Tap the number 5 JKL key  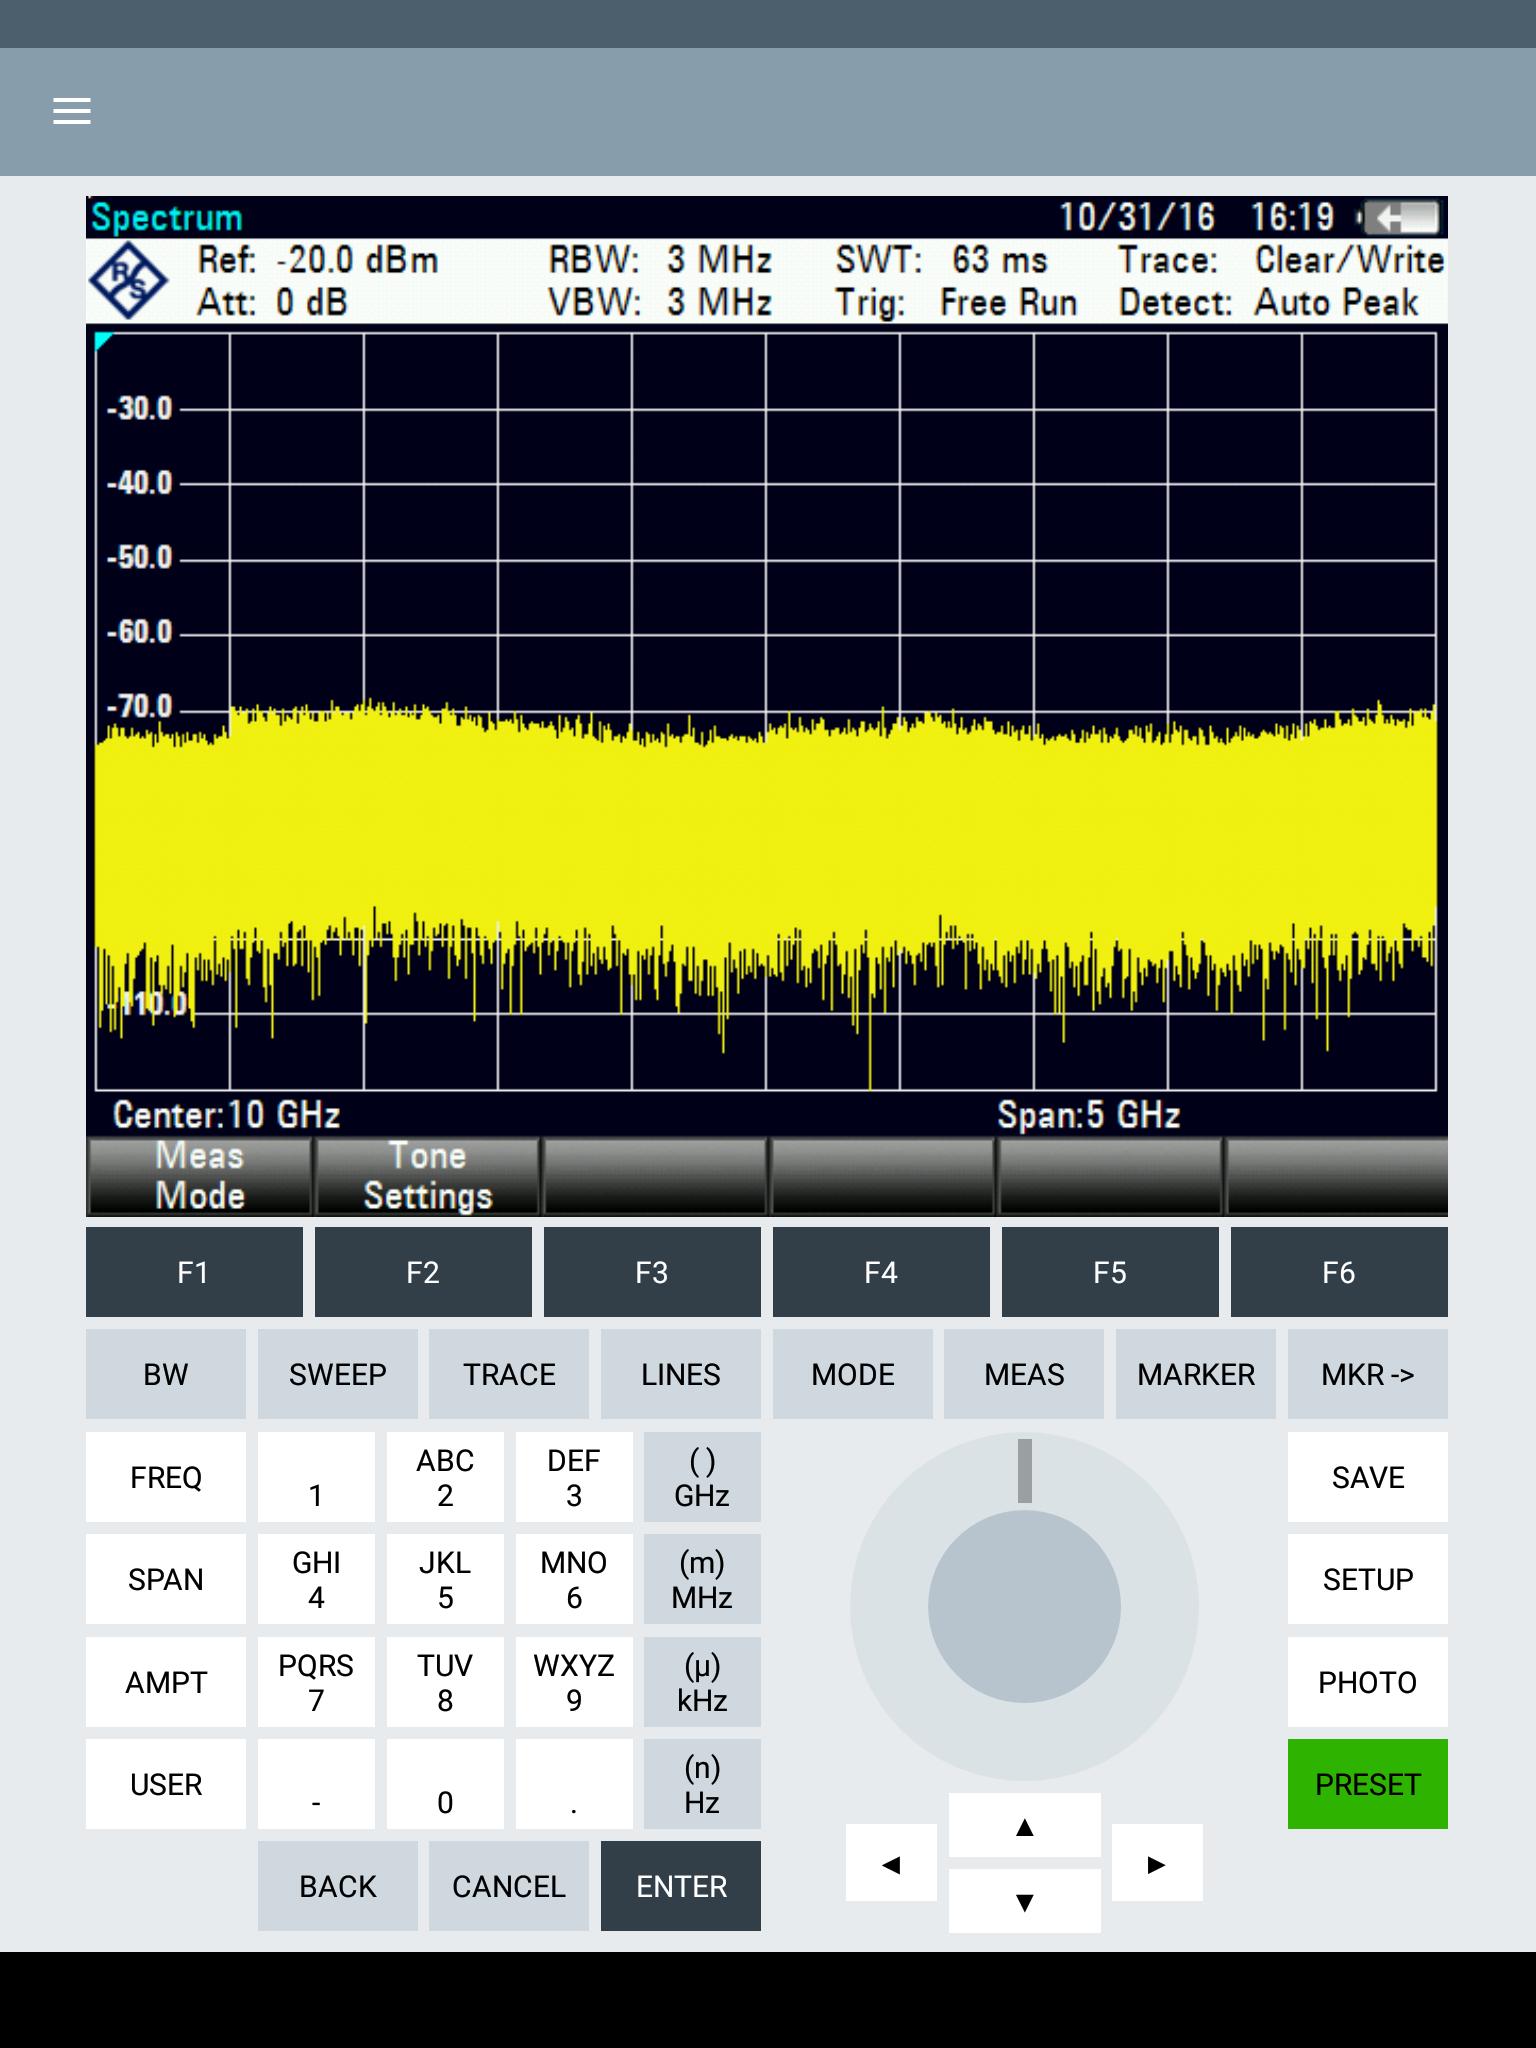point(445,1579)
